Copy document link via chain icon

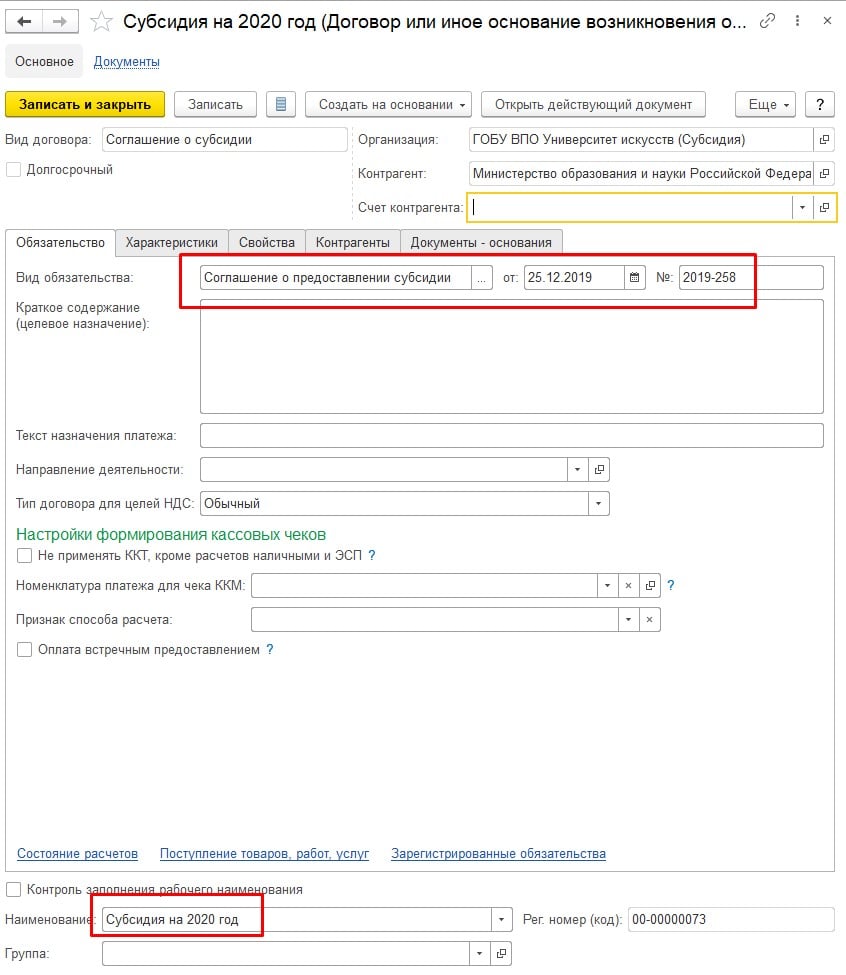[768, 21]
